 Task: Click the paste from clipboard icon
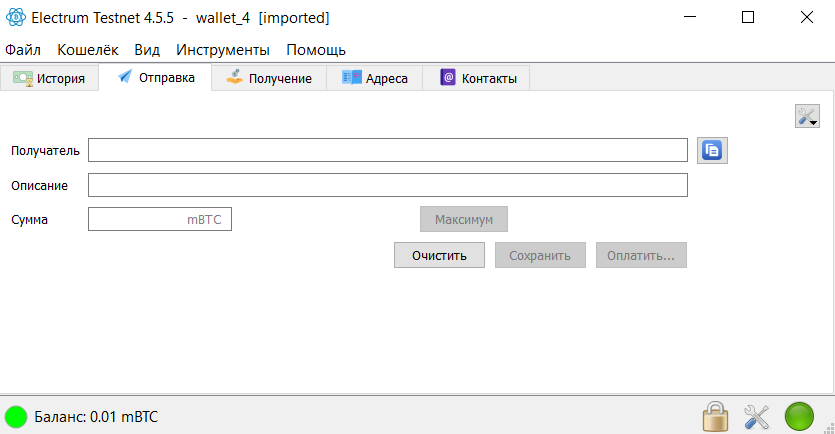click(712, 150)
